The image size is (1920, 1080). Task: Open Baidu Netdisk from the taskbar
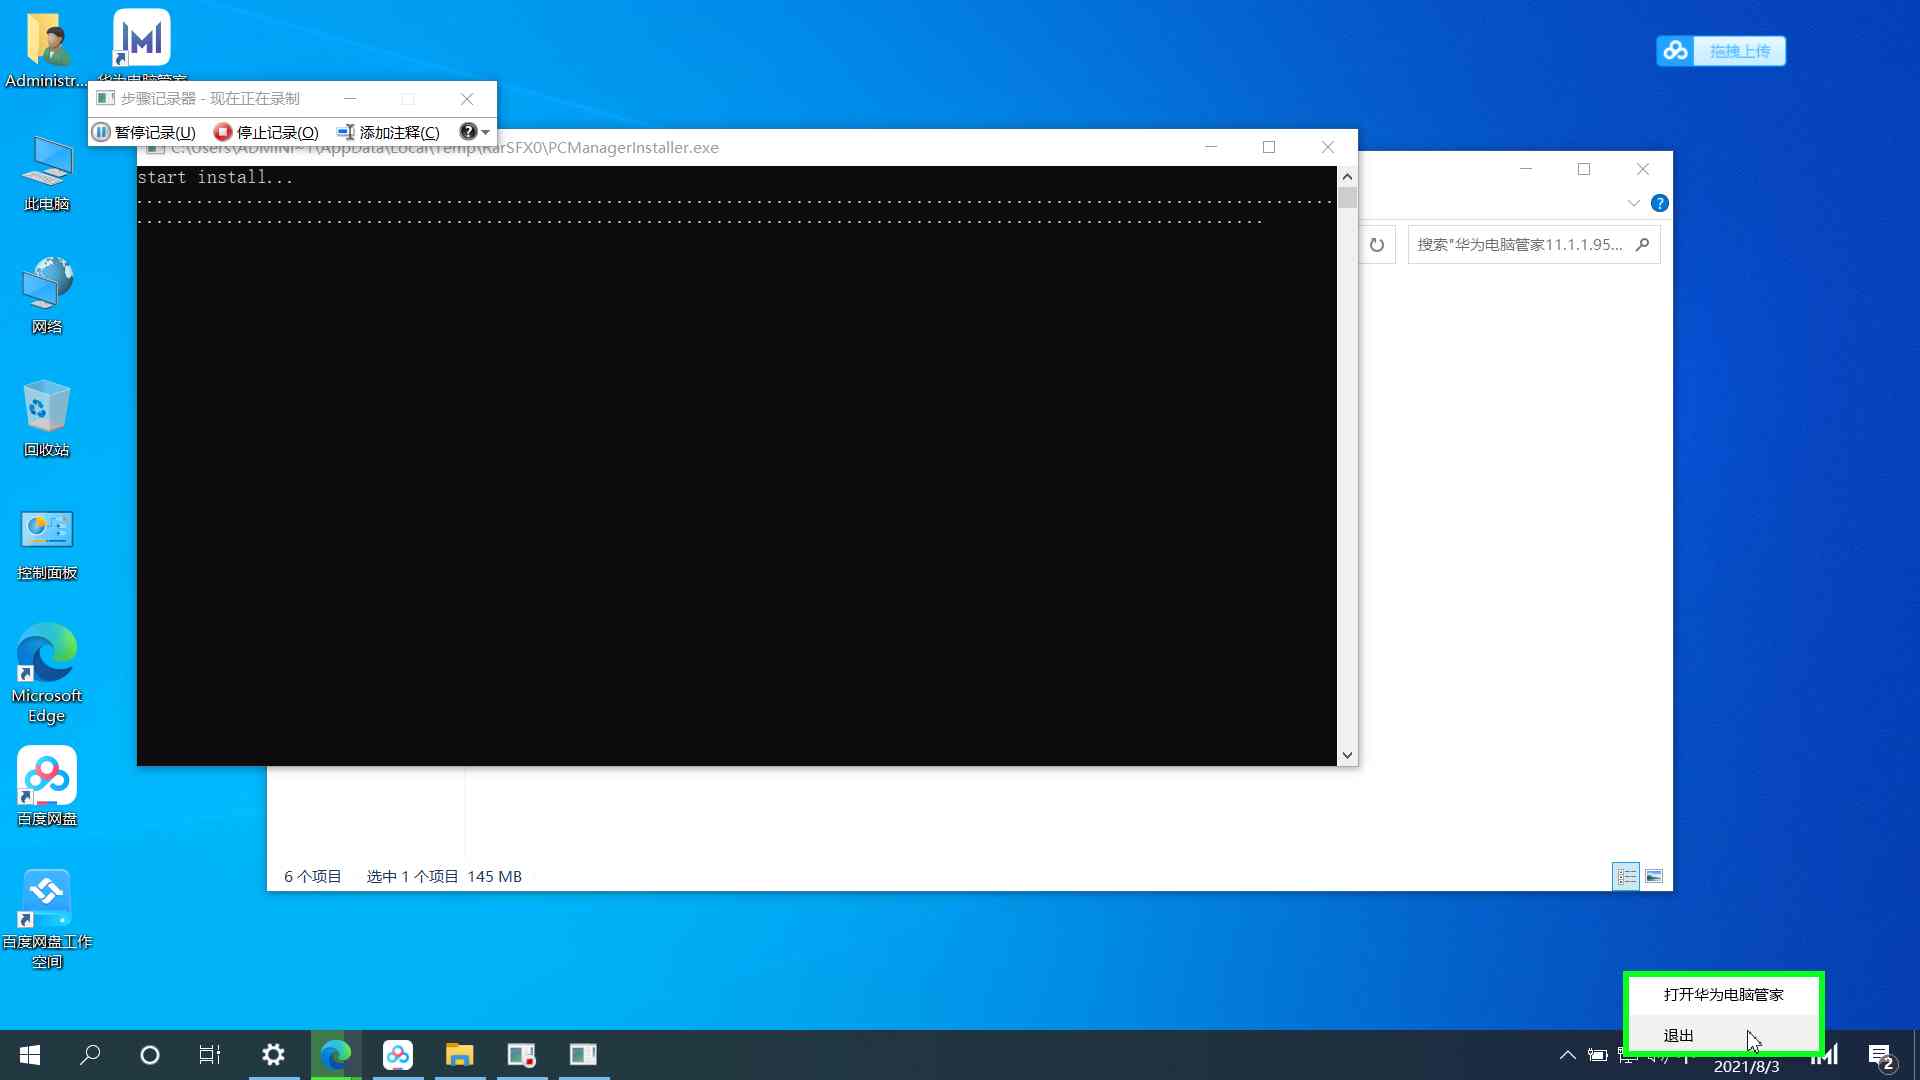(398, 1054)
